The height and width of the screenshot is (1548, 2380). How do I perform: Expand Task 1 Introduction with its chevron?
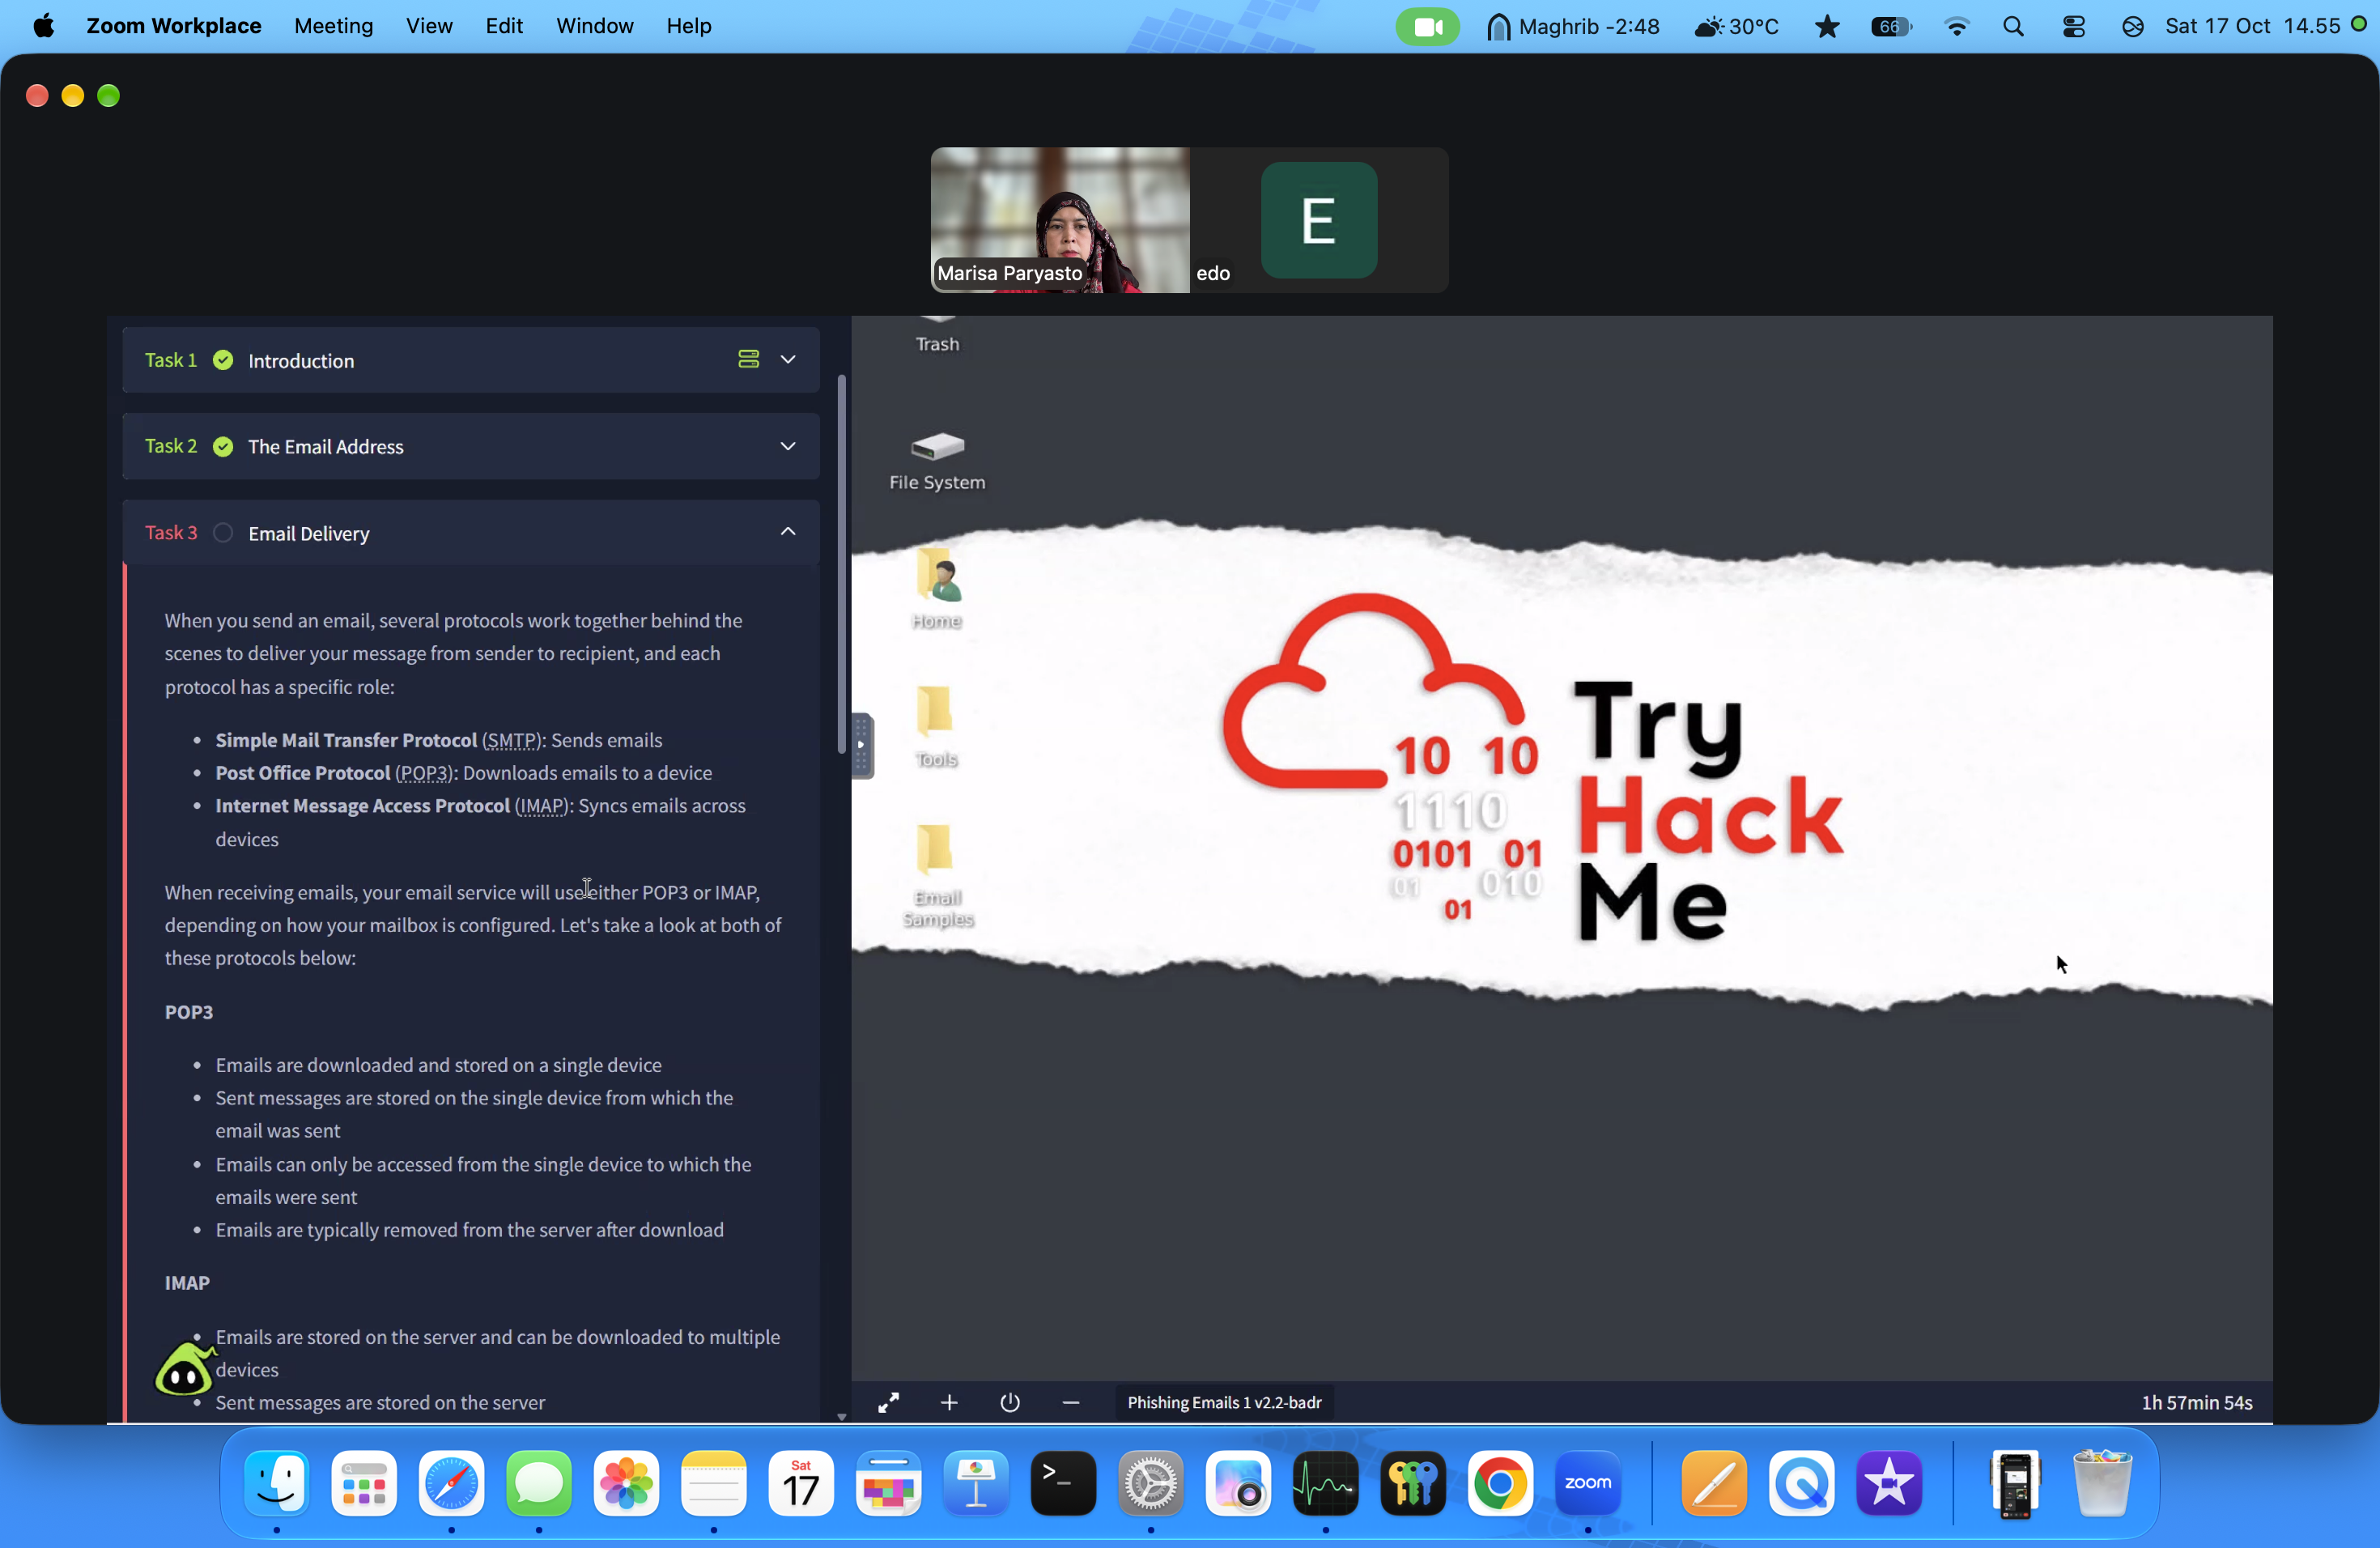788,359
